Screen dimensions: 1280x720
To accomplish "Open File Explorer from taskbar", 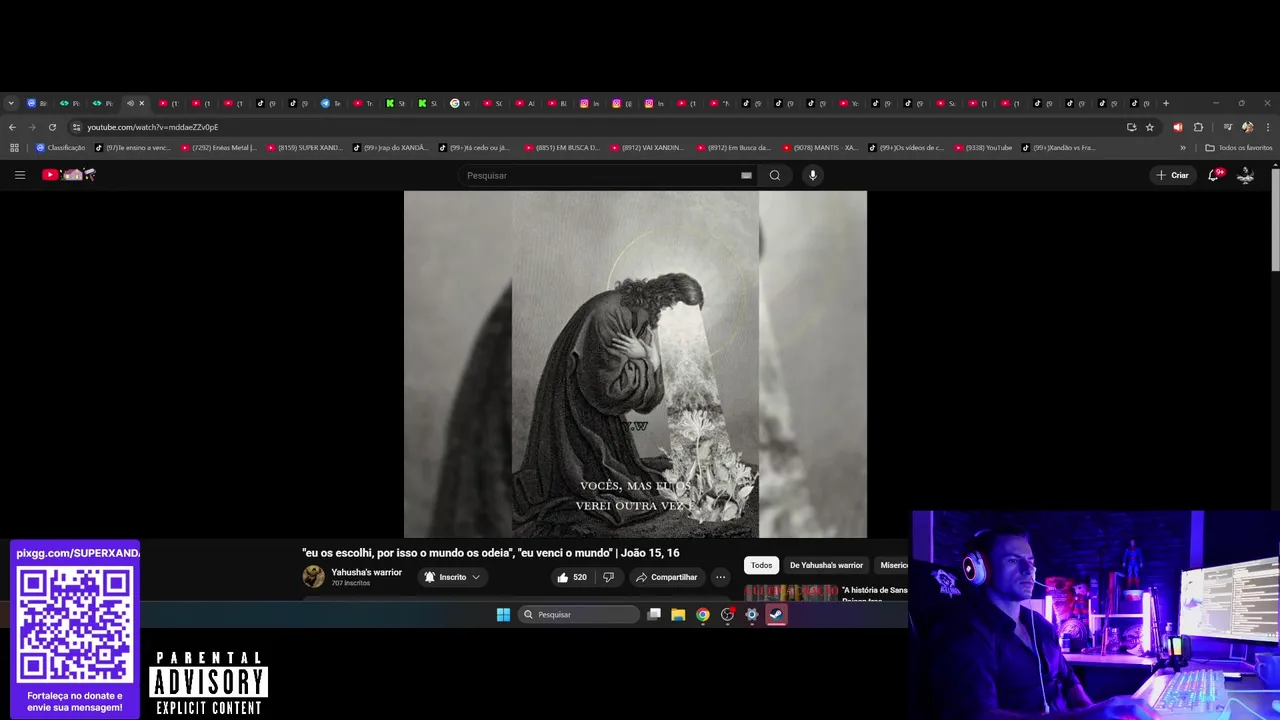I will tap(678, 614).
